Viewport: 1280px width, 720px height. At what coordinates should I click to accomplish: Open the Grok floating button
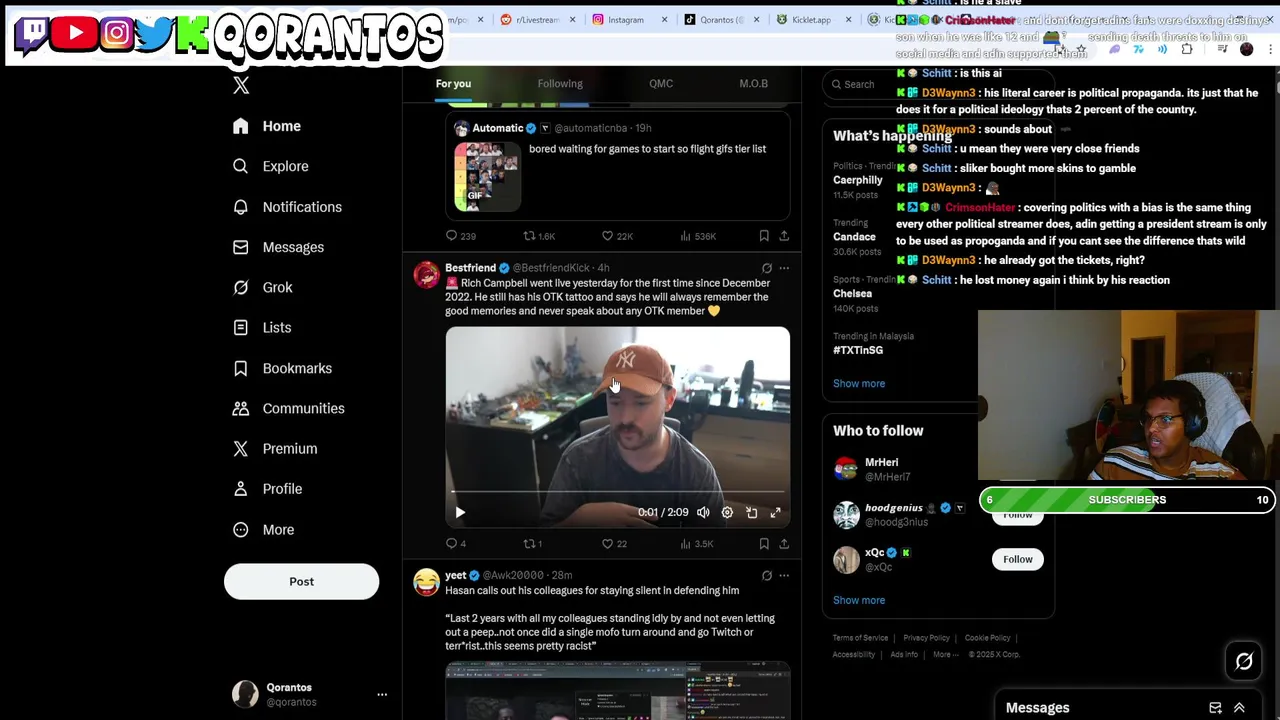point(1244,662)
